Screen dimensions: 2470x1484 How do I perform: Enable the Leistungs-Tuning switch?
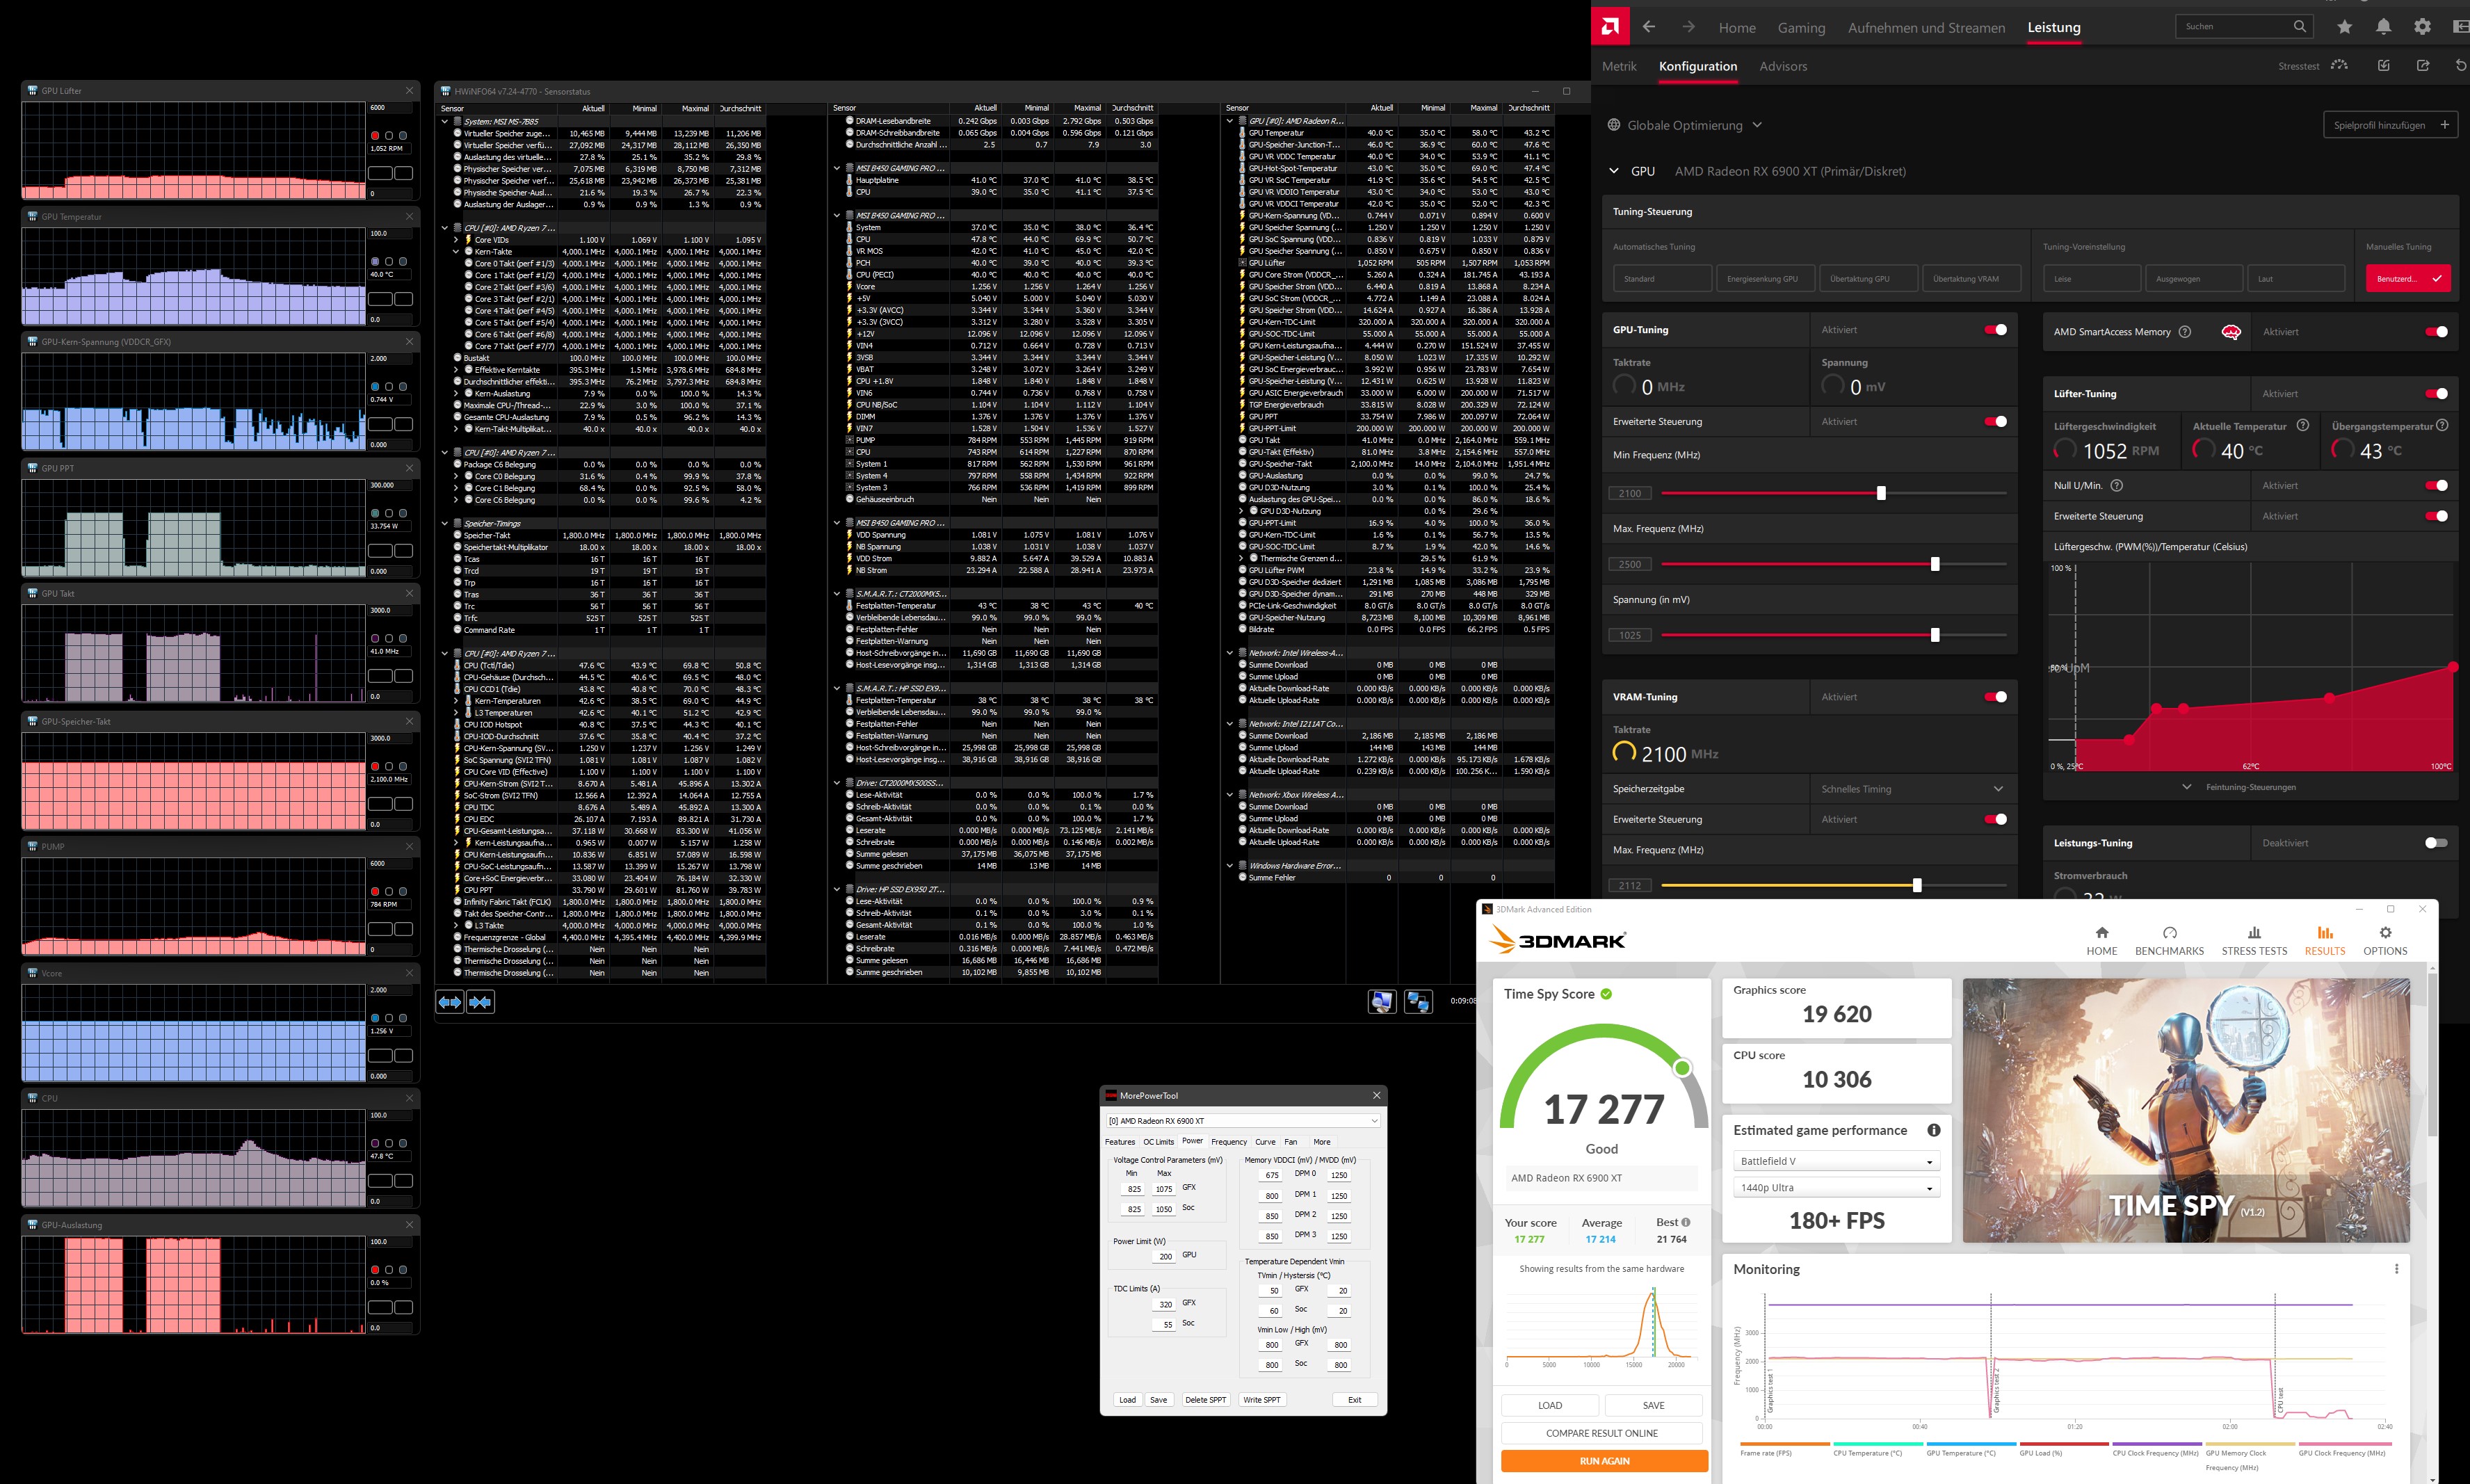2436,843
